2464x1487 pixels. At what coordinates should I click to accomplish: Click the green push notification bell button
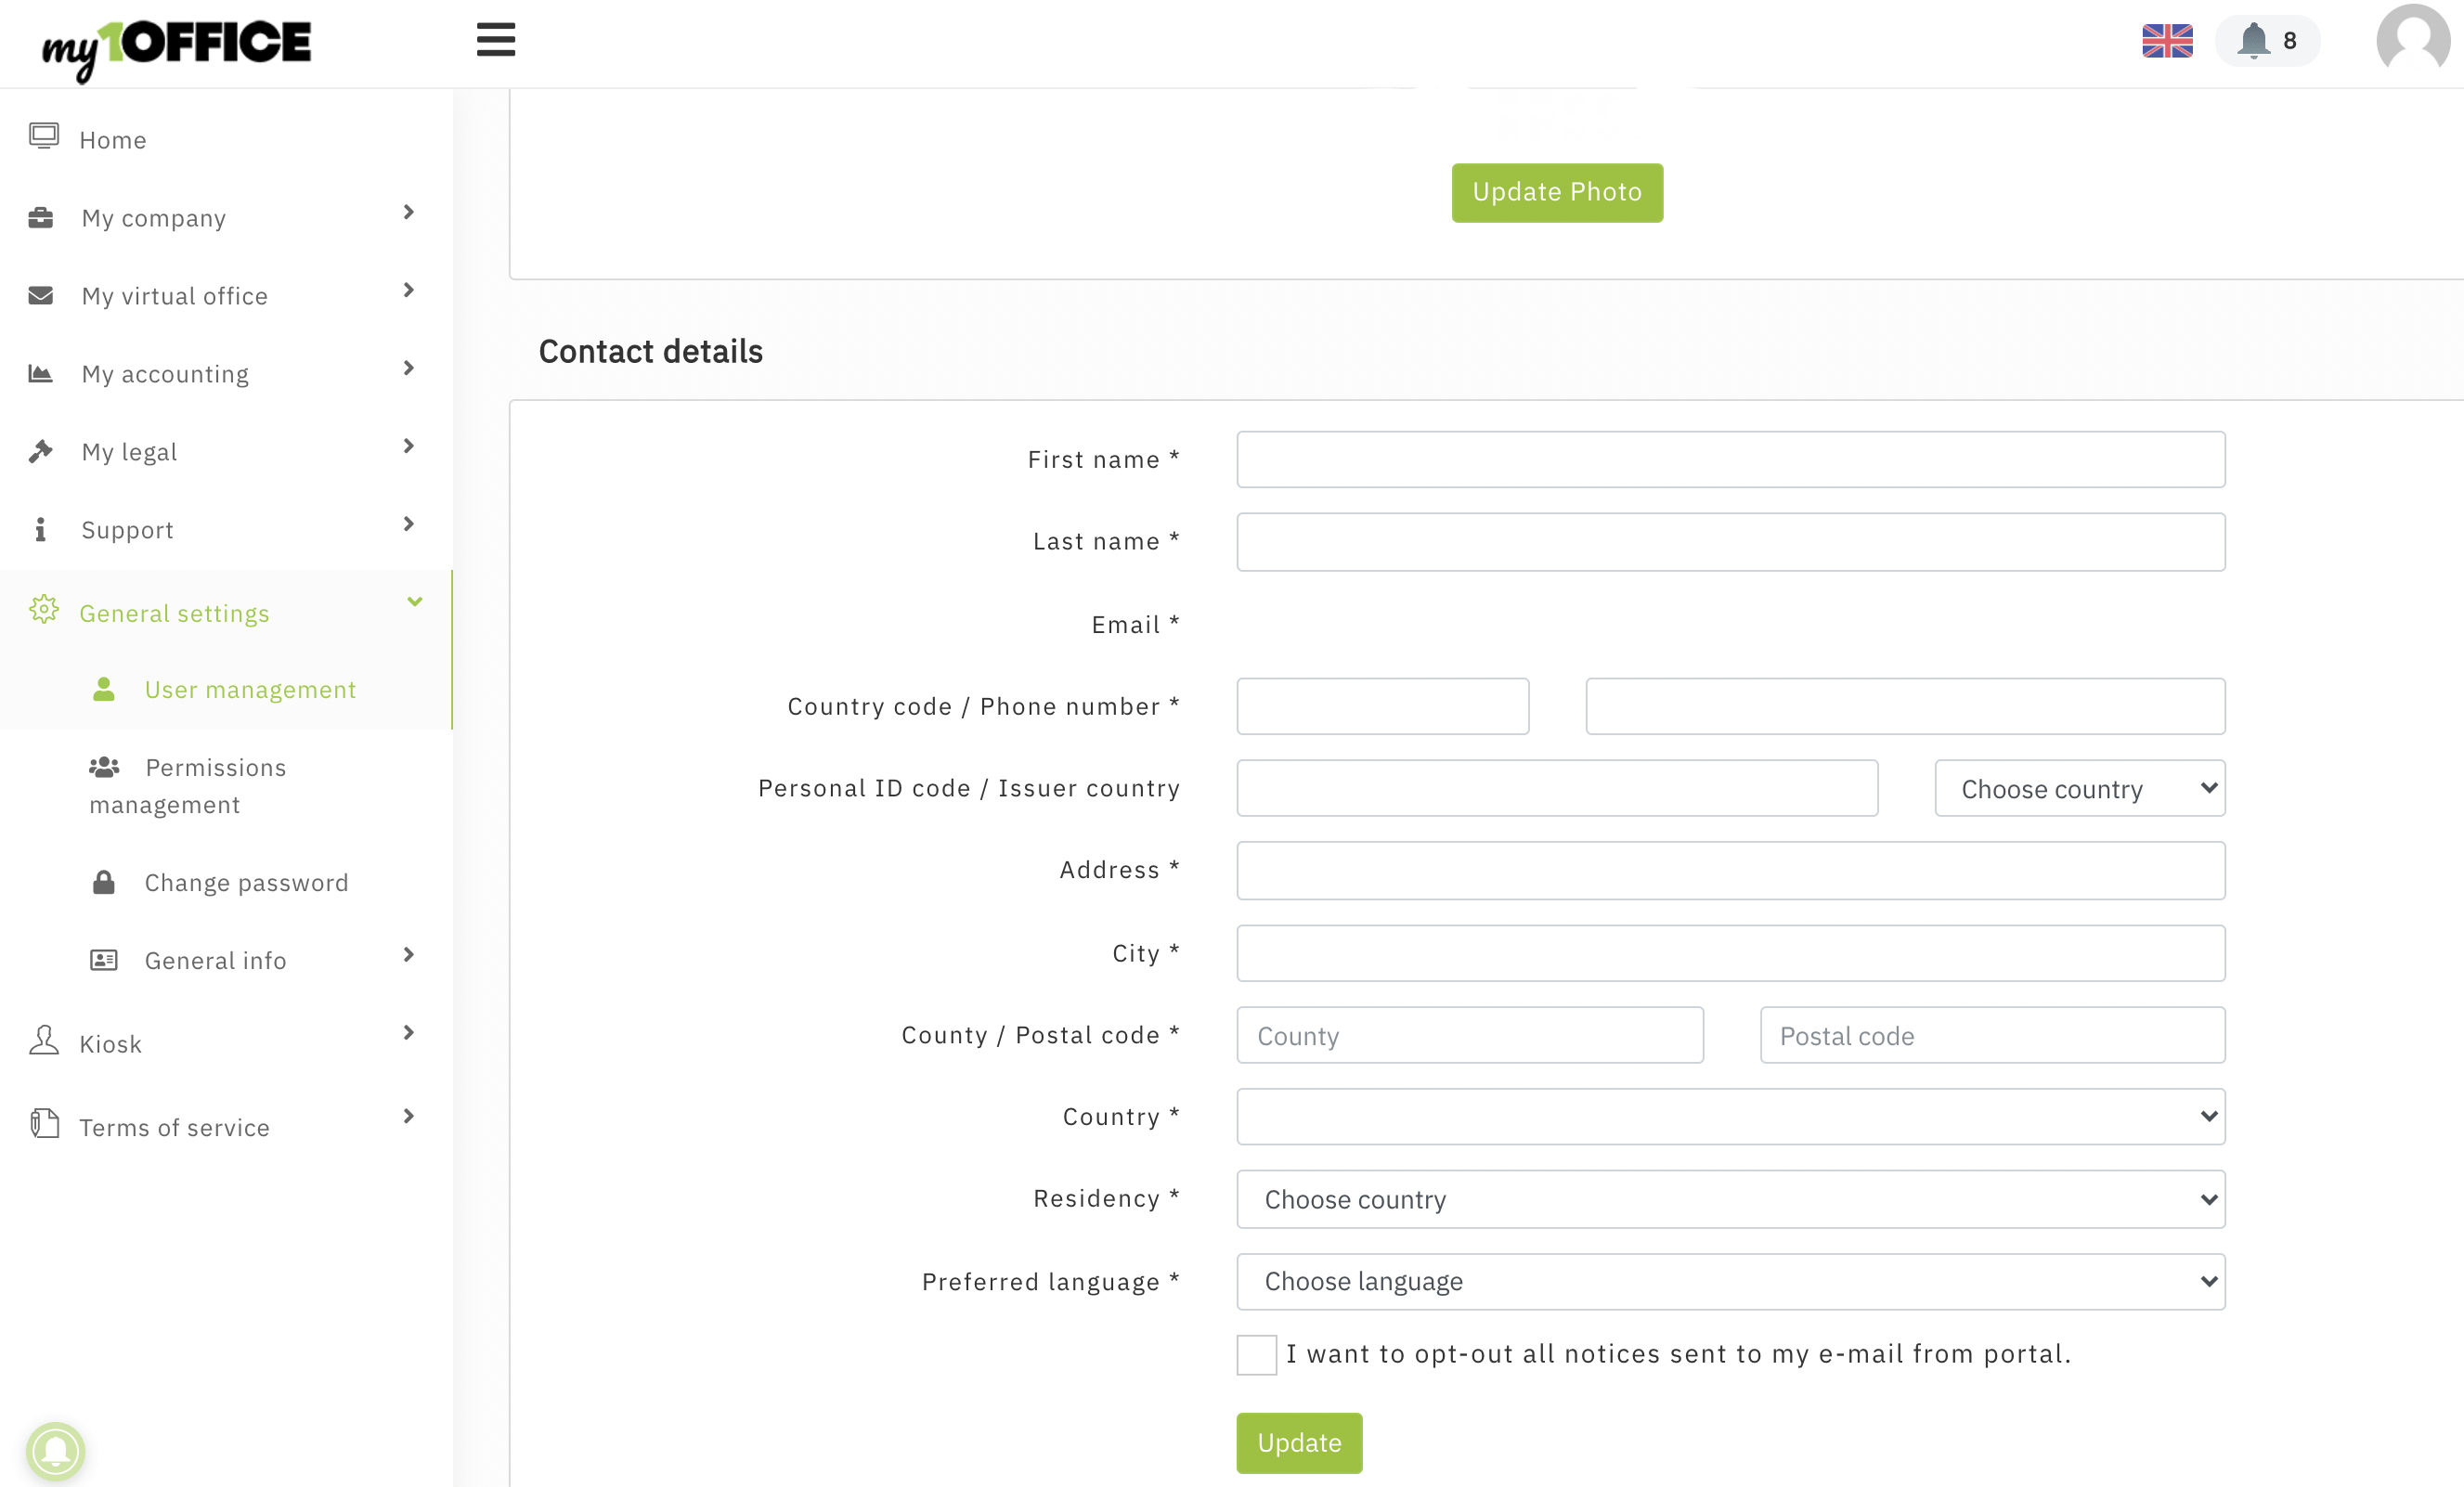56,1451
